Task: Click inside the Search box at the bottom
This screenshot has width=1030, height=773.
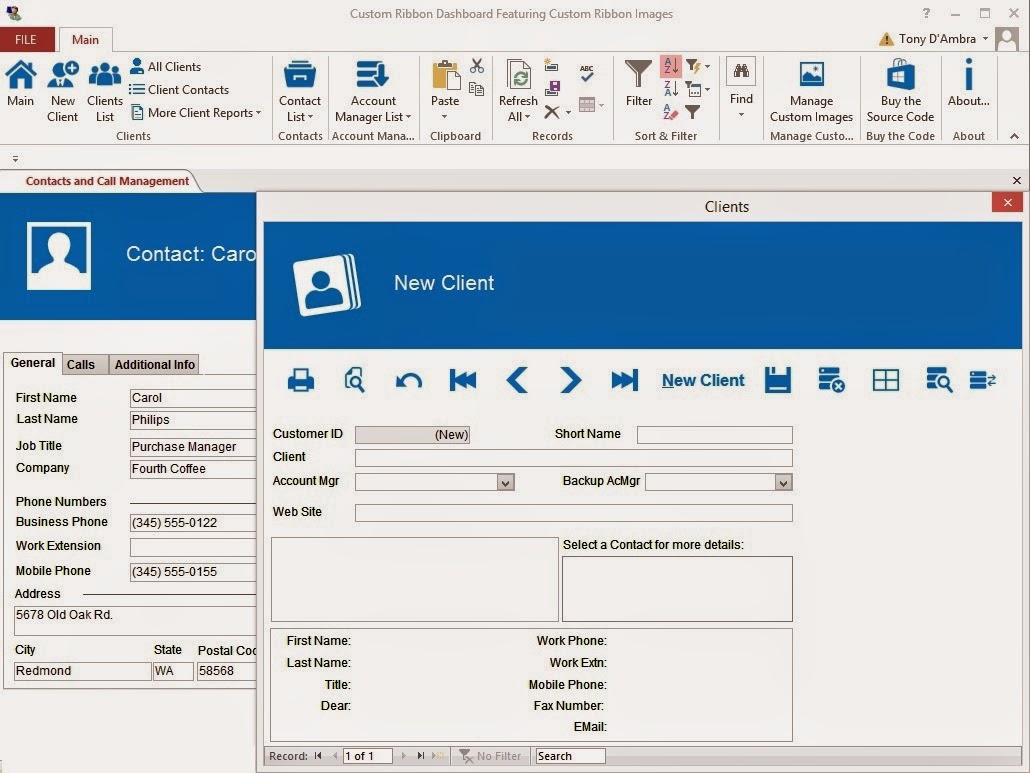Action: coord(570,756)
